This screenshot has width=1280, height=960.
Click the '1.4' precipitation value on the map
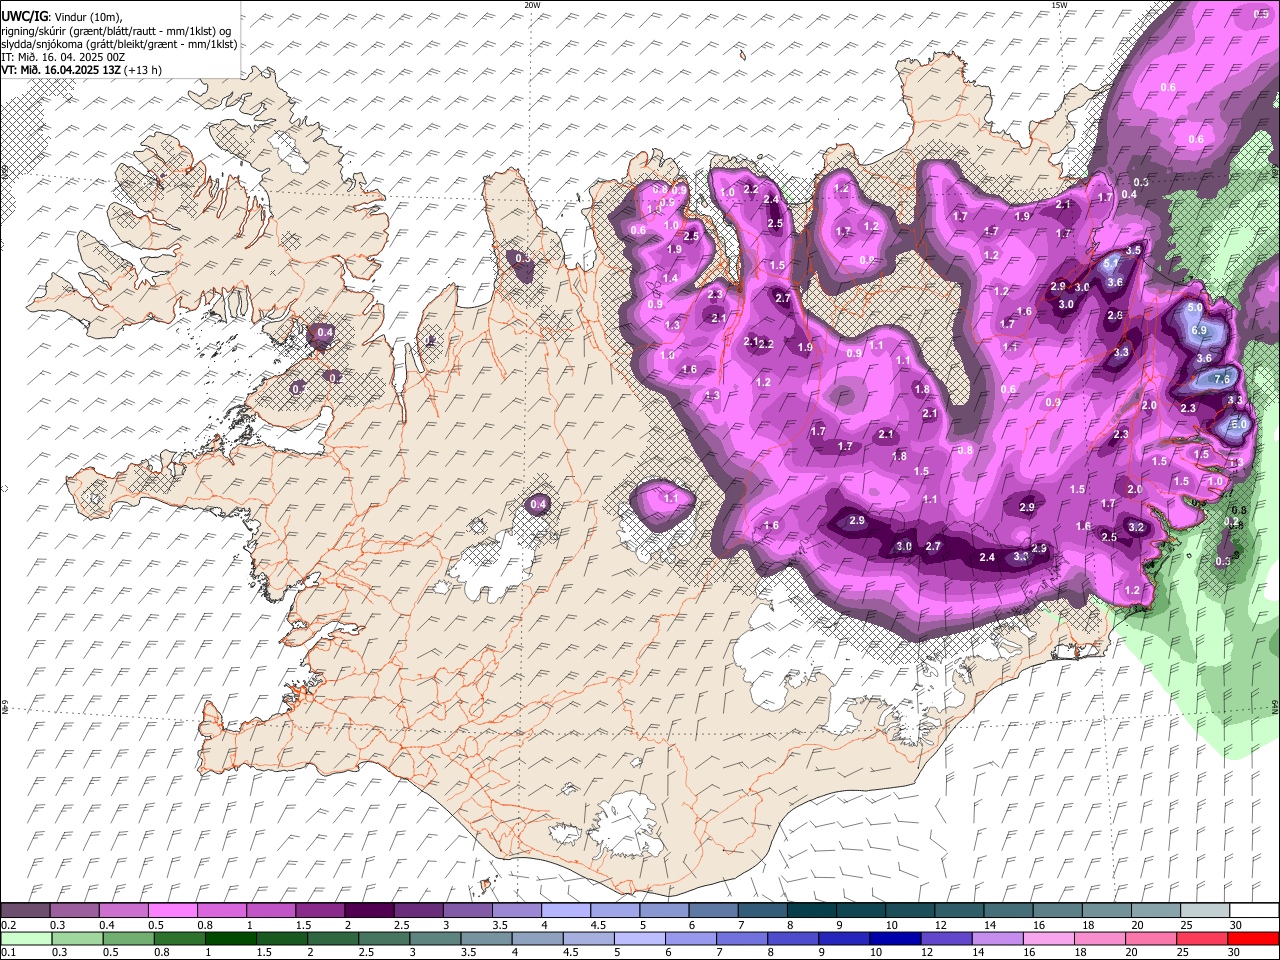coord(670,278)
